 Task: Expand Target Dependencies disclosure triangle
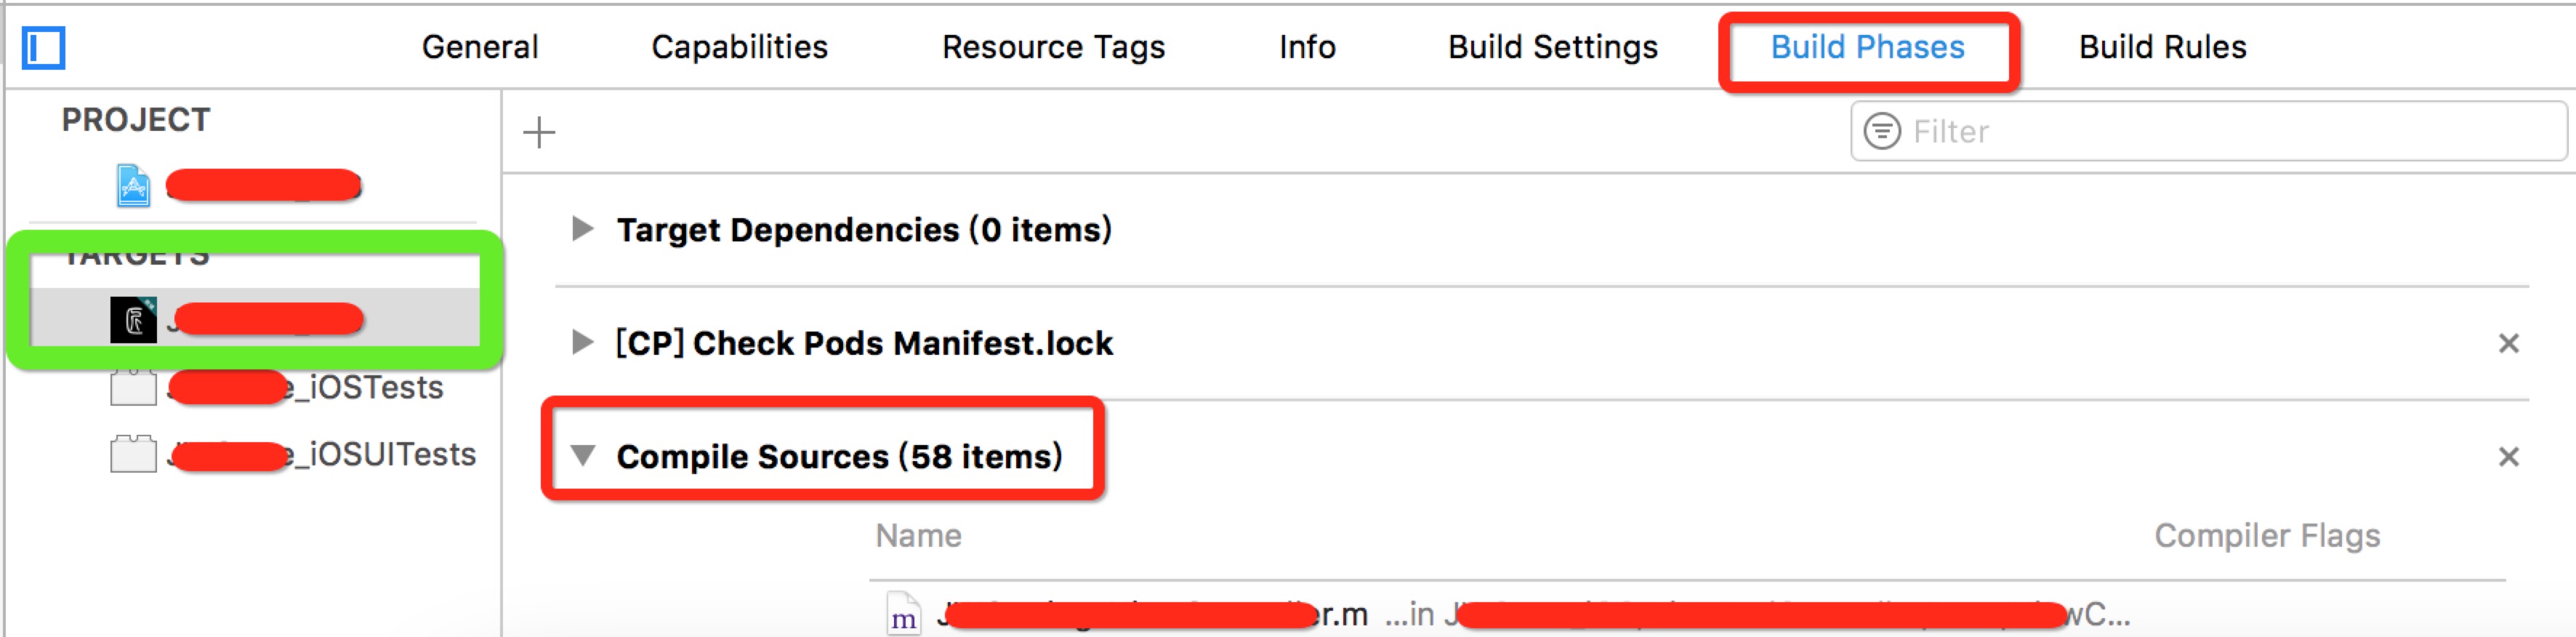click(x=582, y=229)
